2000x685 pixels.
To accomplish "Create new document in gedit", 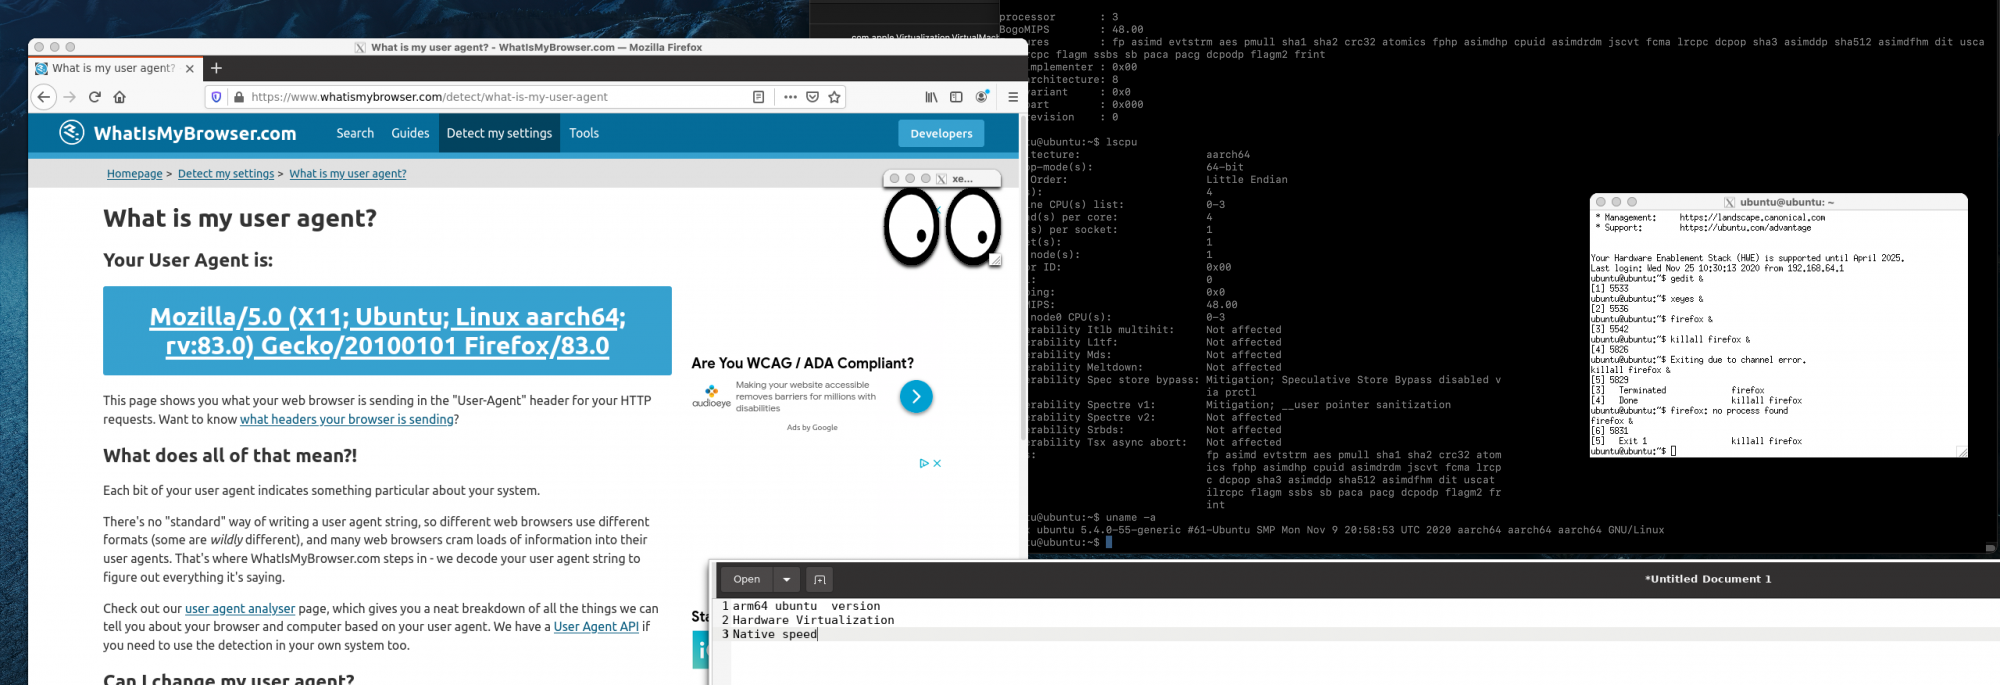I will point(820,579).
